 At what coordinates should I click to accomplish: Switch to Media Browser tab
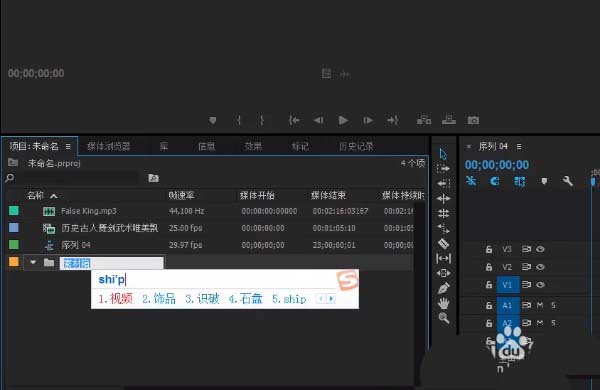tap(109, 147)
